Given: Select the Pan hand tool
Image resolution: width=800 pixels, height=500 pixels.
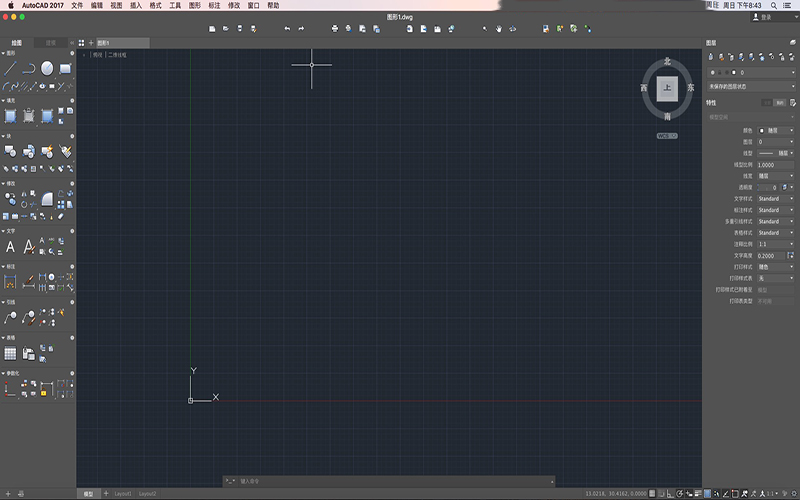Looking at the screenshot, I should 498,29.
